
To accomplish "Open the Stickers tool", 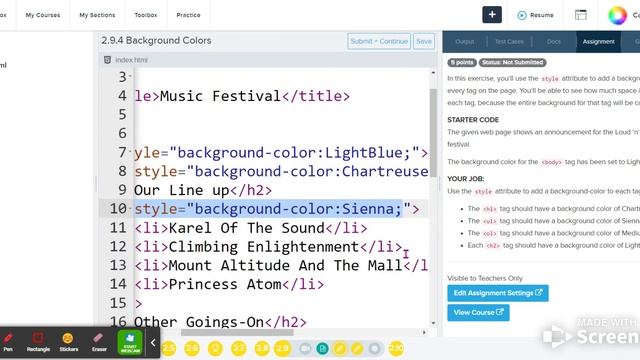I will 68,342.
